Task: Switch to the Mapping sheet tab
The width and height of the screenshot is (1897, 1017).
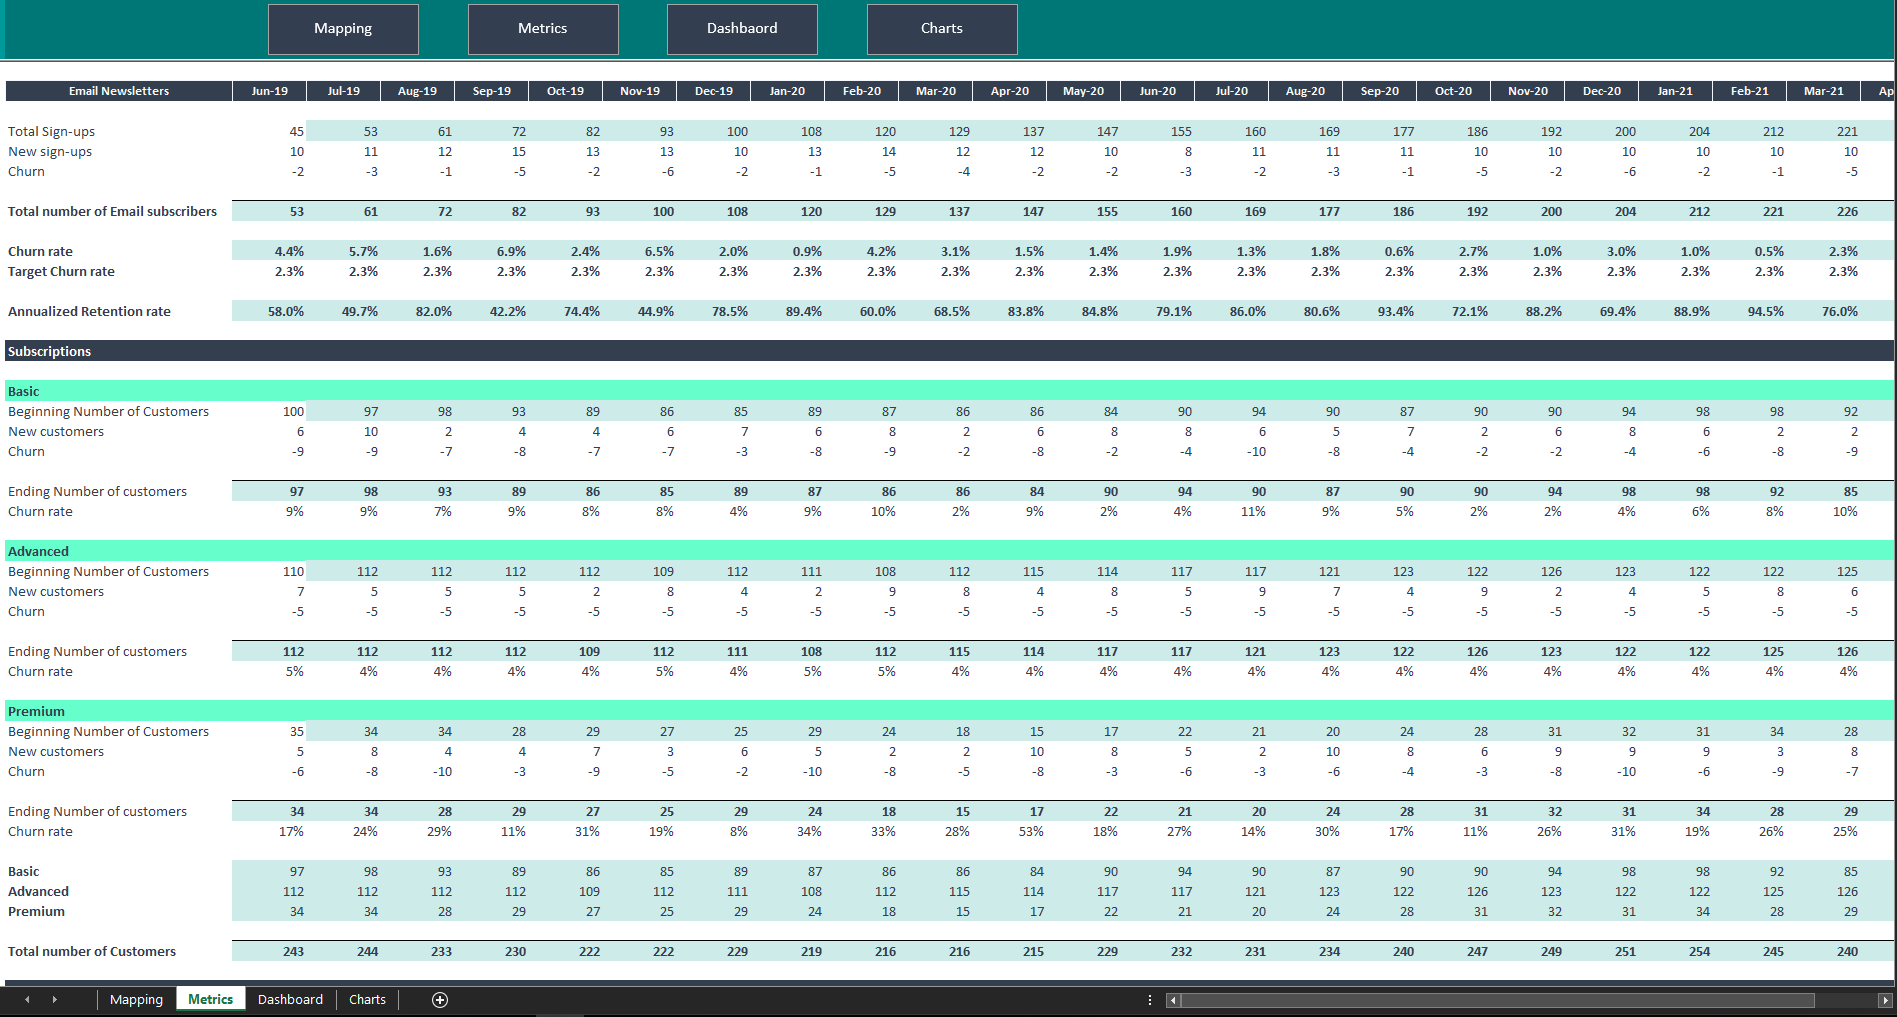Action: 136,999
